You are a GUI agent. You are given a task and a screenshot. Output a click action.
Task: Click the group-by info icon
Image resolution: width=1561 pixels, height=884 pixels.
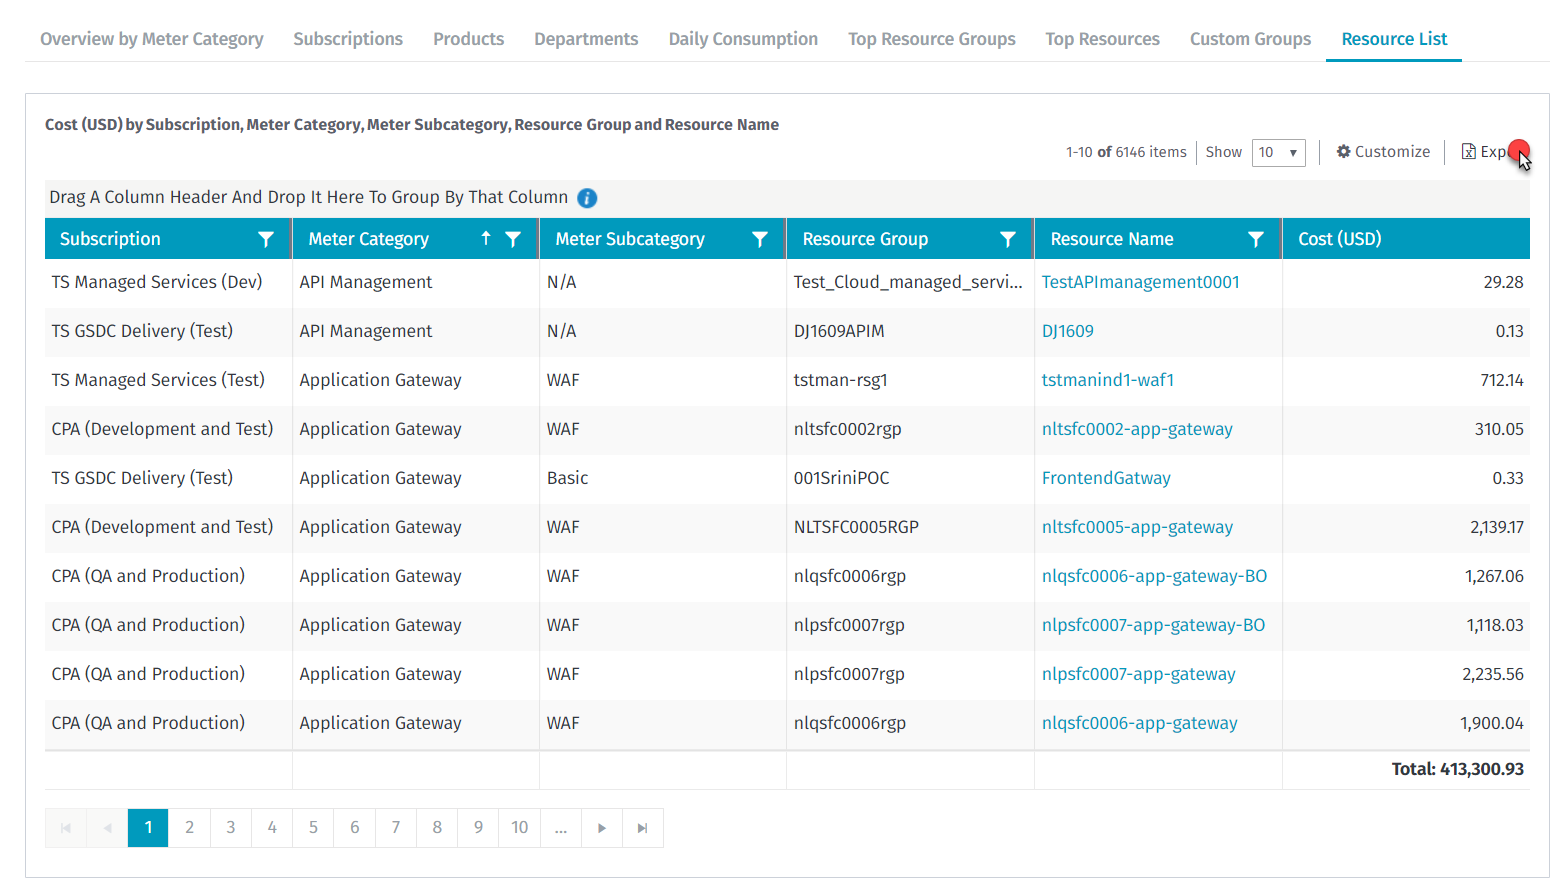588,198
